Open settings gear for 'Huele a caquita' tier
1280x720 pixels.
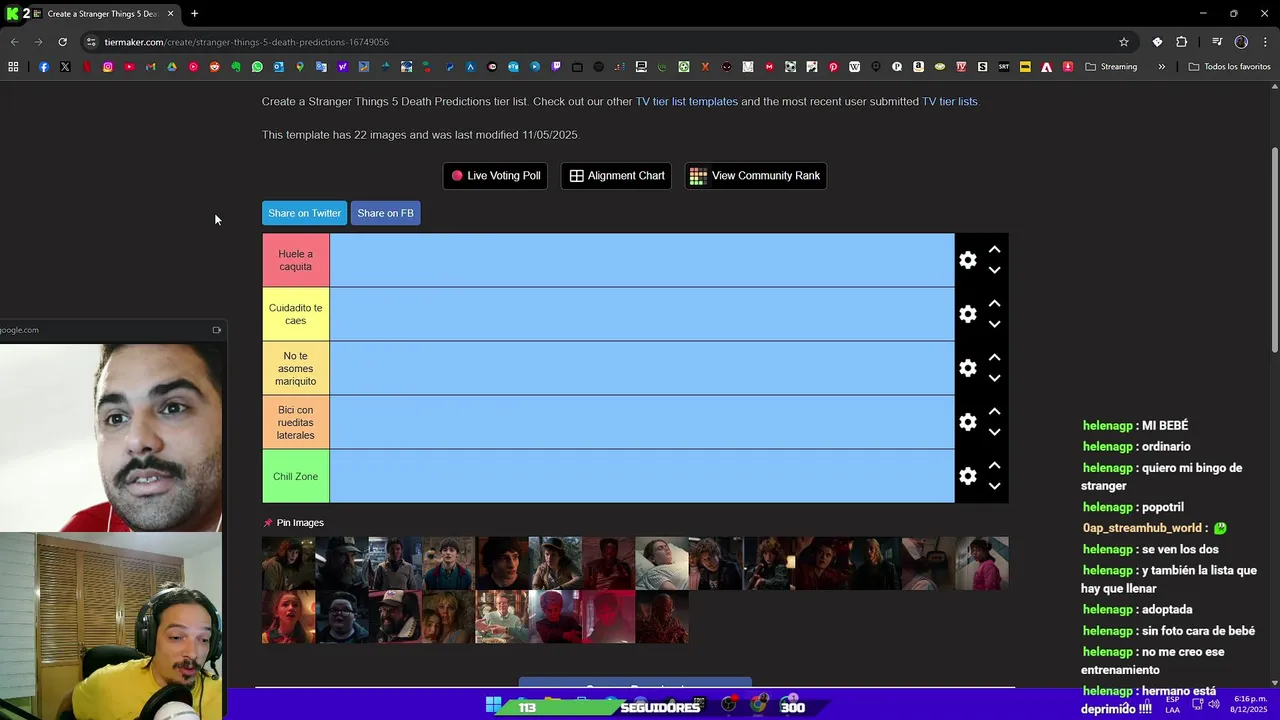(967, 260)
